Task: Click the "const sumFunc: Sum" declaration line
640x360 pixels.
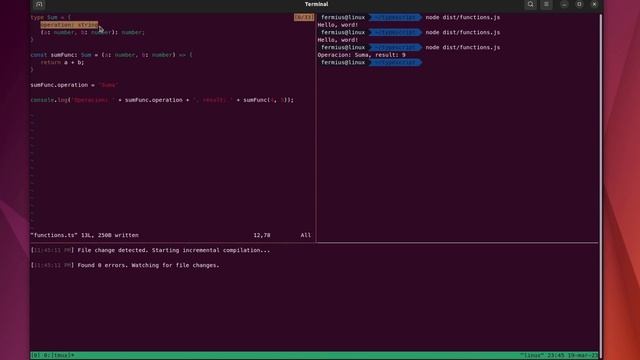Action: (111, 55)
